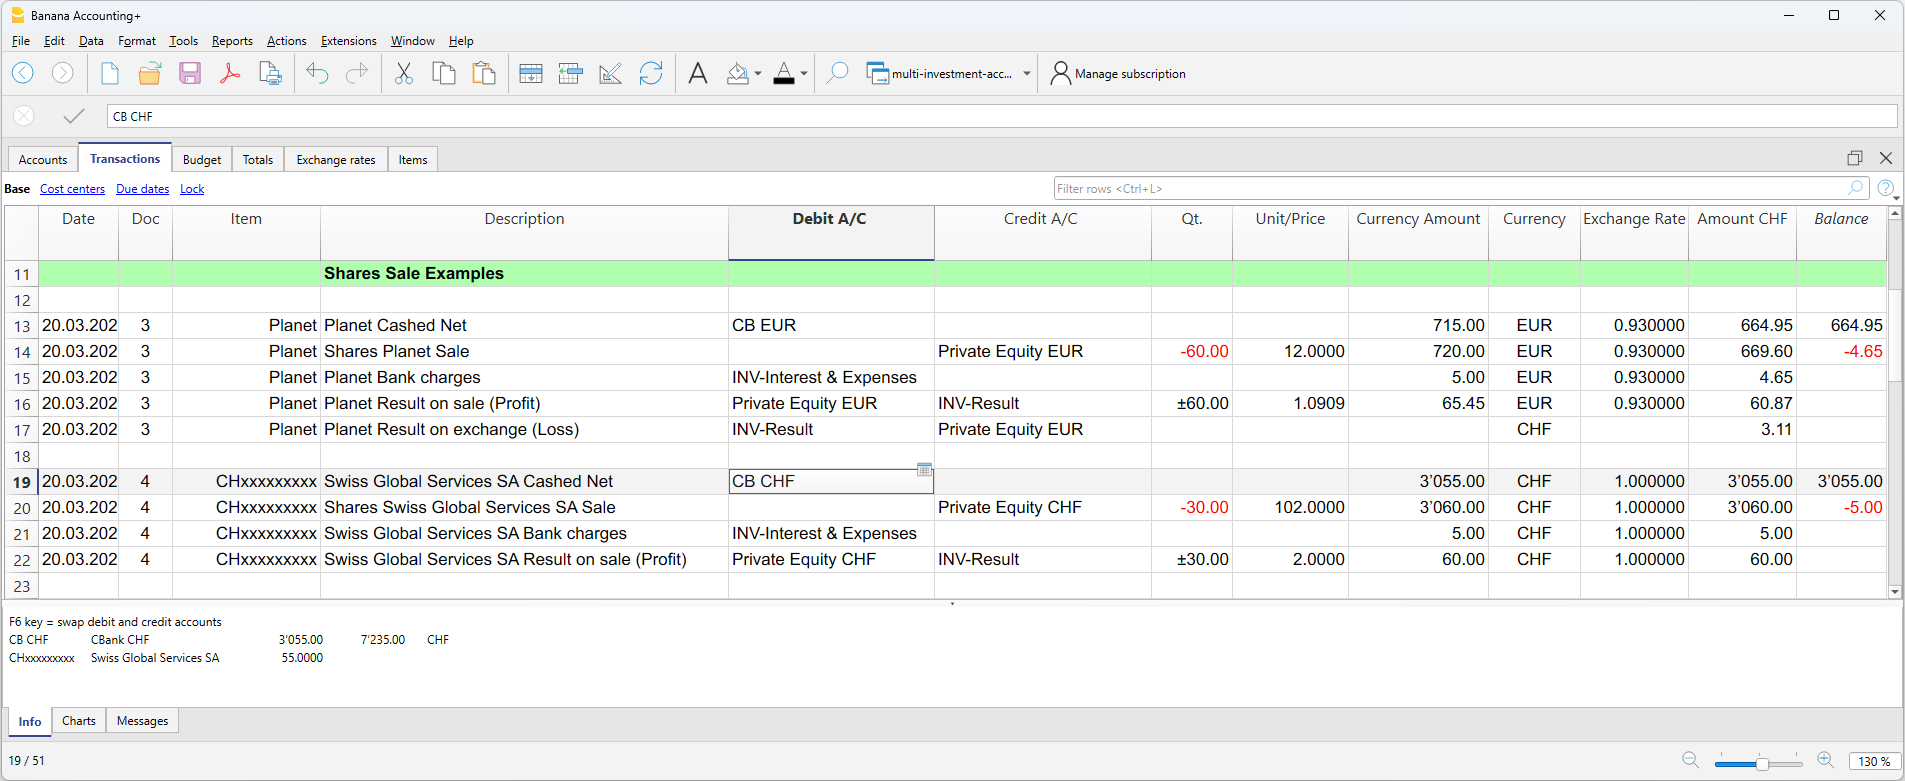1905x781 pixels.
Task: Click the recalculate refresh icon
Action: coord(651,73)
